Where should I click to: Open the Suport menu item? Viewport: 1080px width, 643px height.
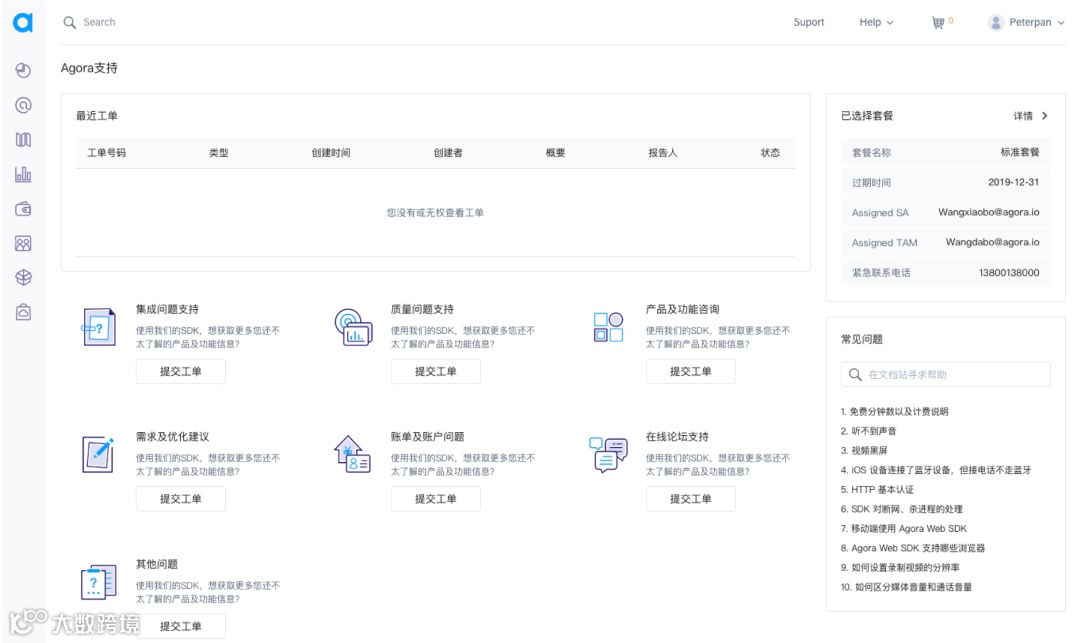[x=809, y=23]
